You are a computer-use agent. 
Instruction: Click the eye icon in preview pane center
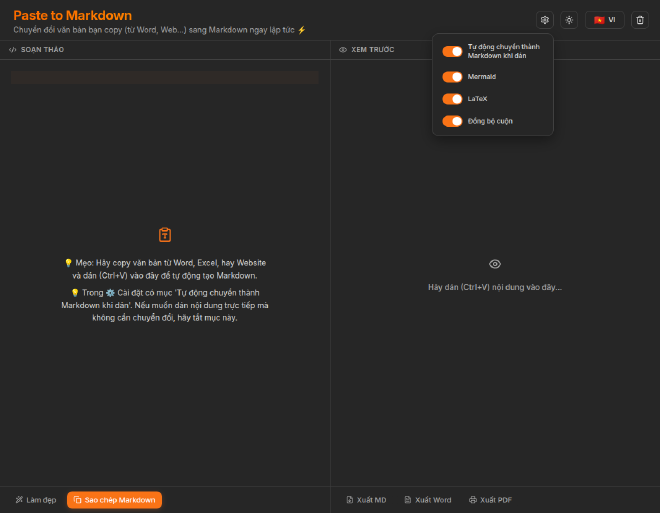pyautogui.click(x=495, y=264)
